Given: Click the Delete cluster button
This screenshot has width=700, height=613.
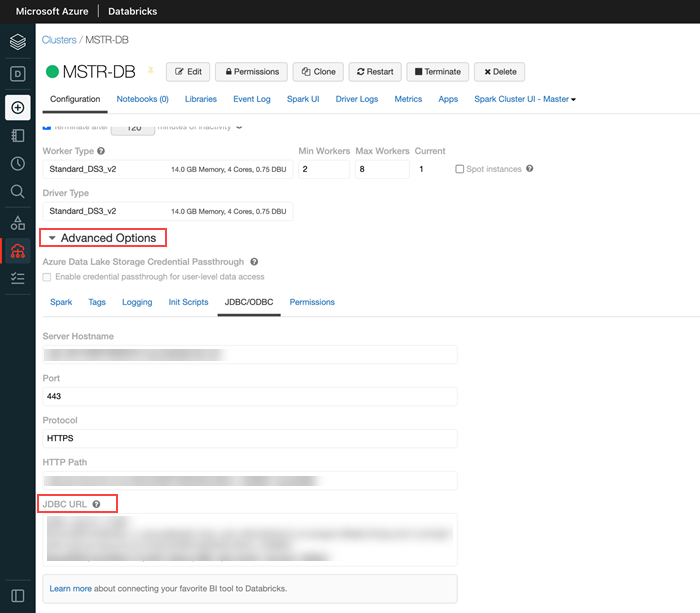Looking at the screenshot, I should point(499,72).
